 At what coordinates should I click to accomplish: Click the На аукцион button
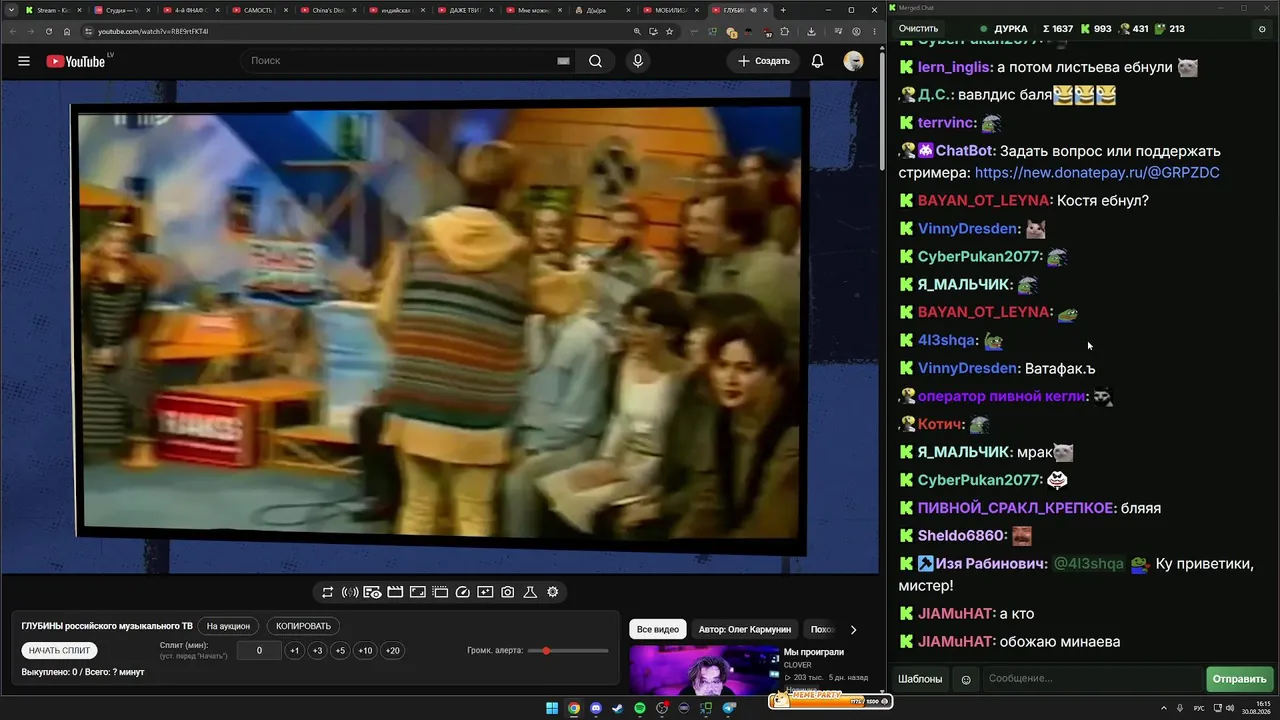pos(228,626)
